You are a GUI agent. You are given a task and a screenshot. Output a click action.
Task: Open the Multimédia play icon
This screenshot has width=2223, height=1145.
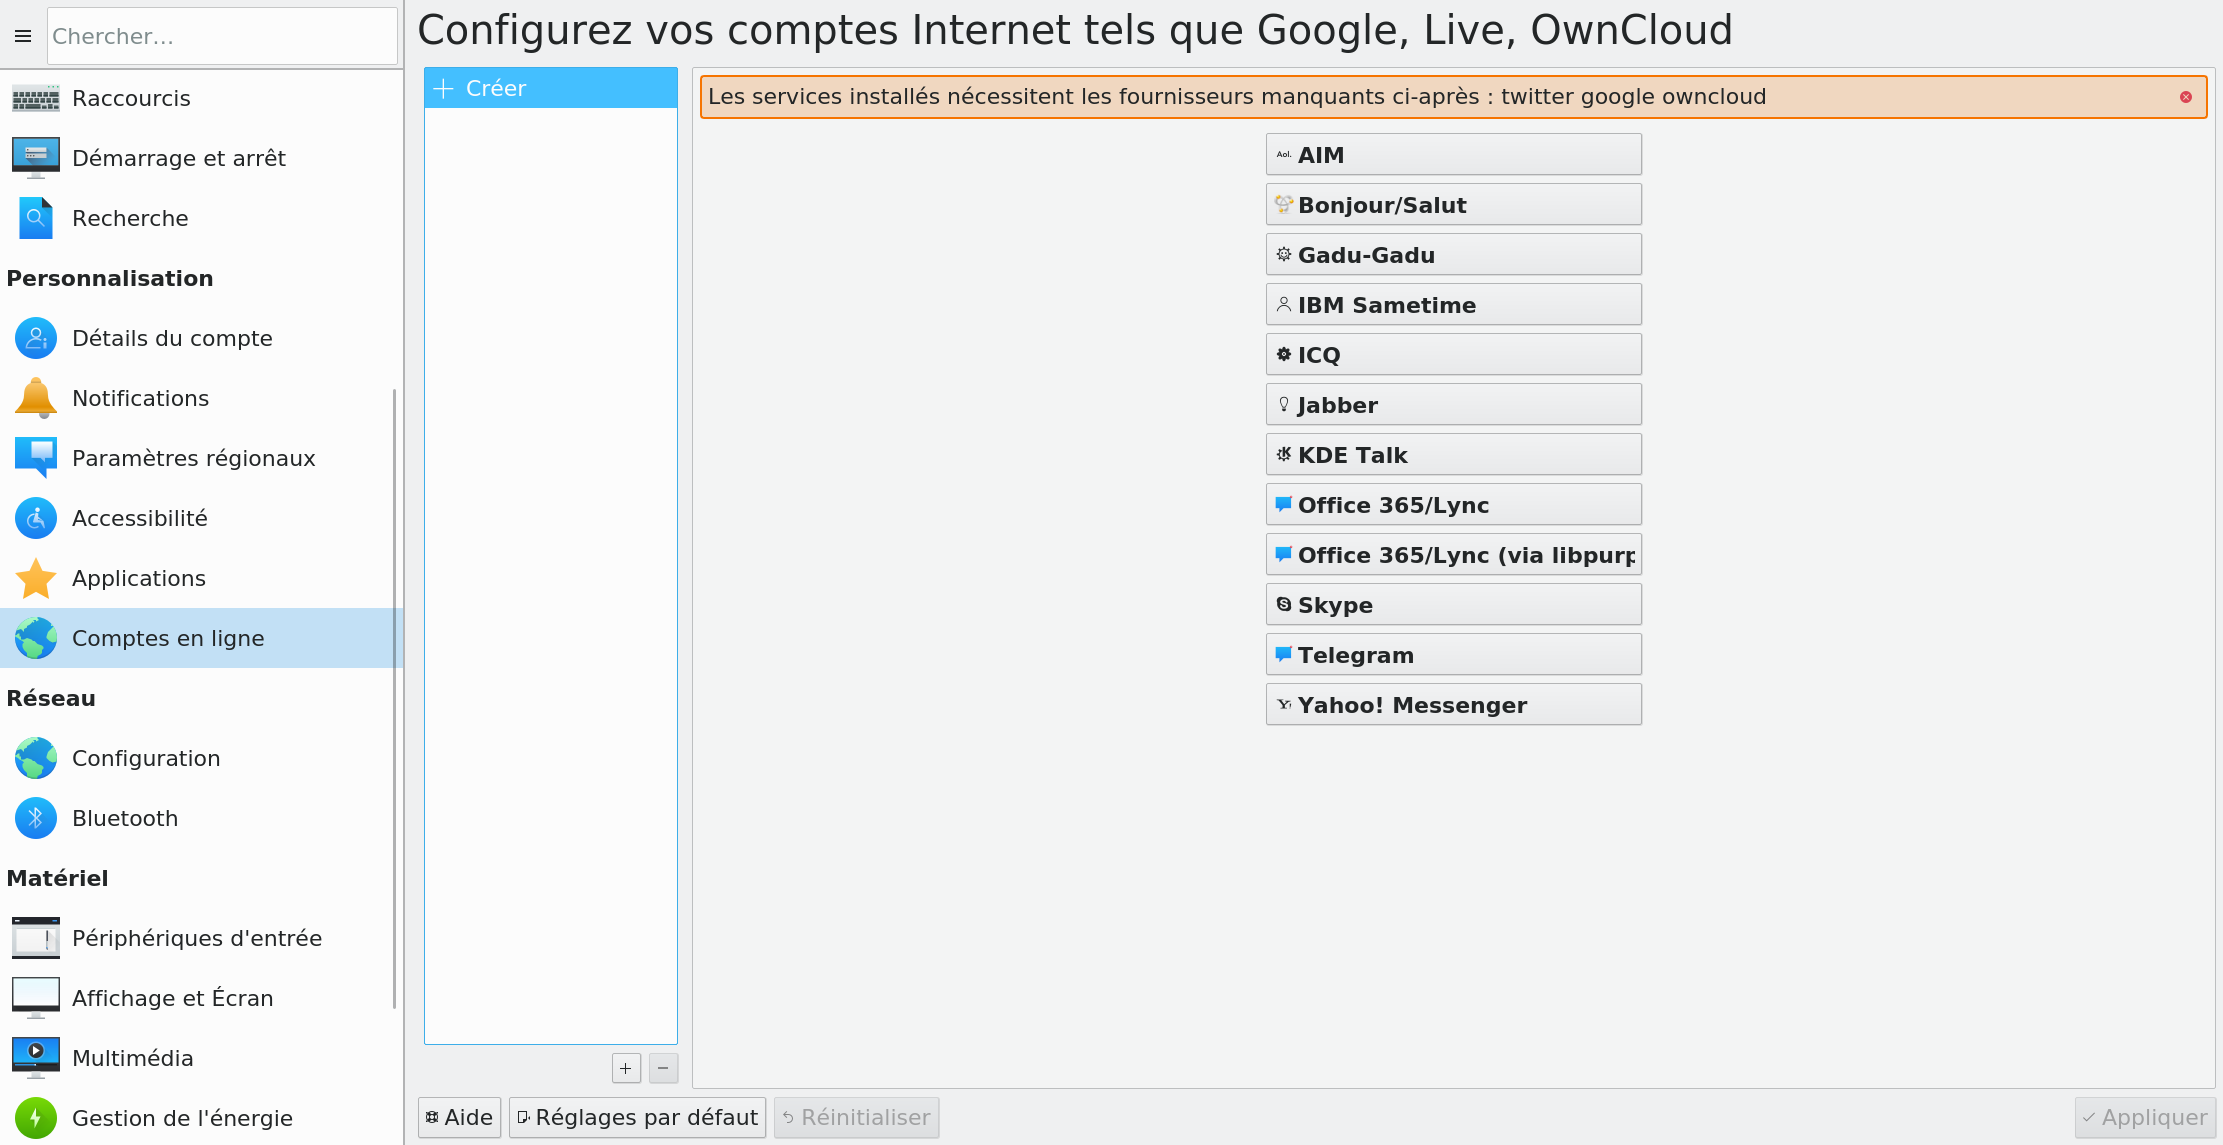tap(36, 1058)
